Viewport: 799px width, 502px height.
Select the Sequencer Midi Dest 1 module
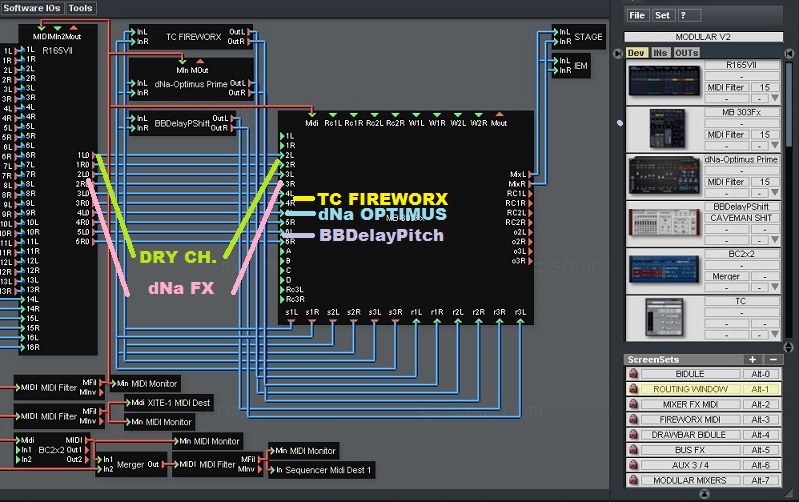coord(322,470)
